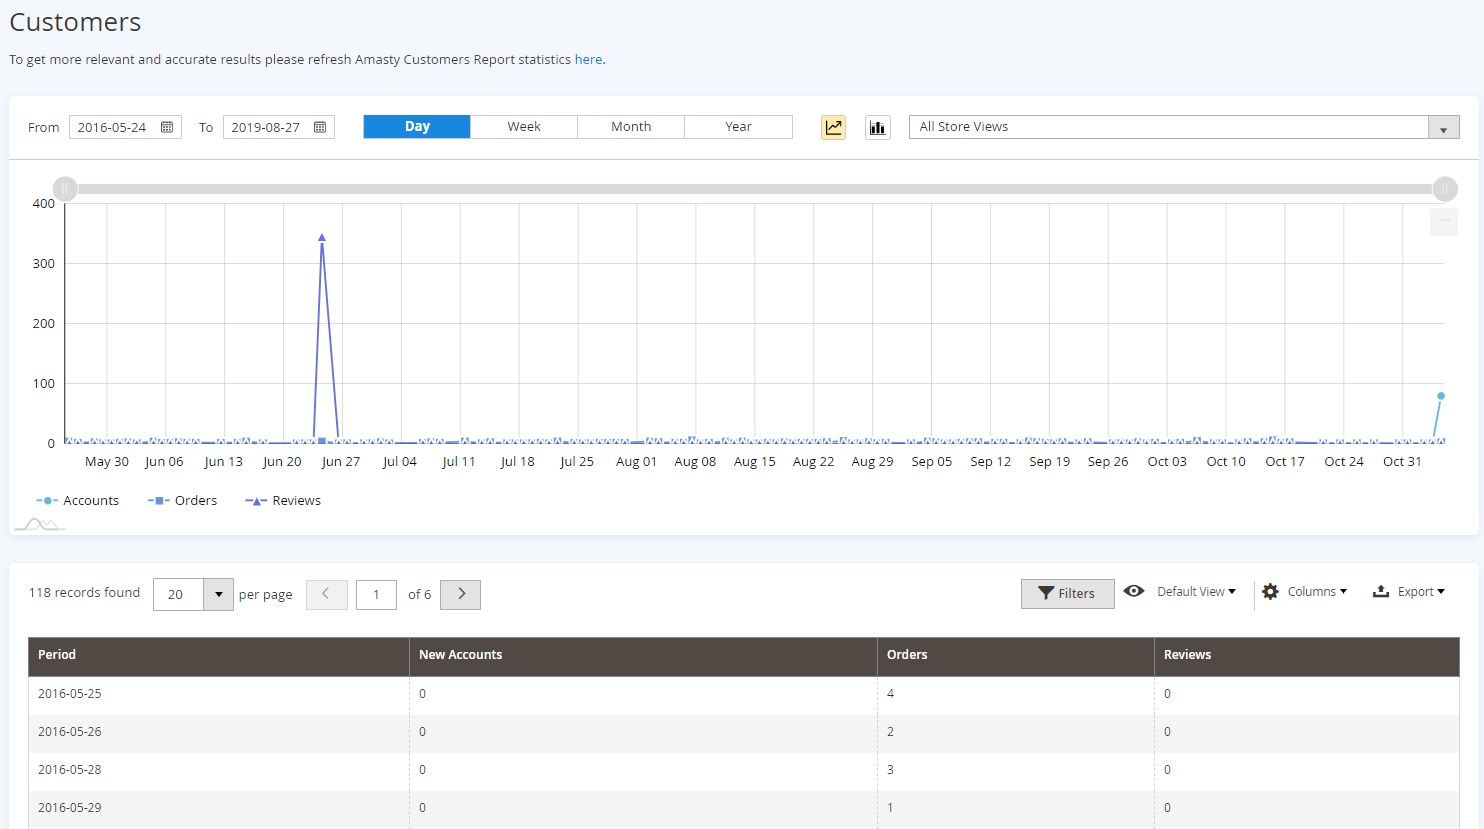The image size is (1484, 829).
Task: Open the per page count dropdown
Action: [218, 594]
